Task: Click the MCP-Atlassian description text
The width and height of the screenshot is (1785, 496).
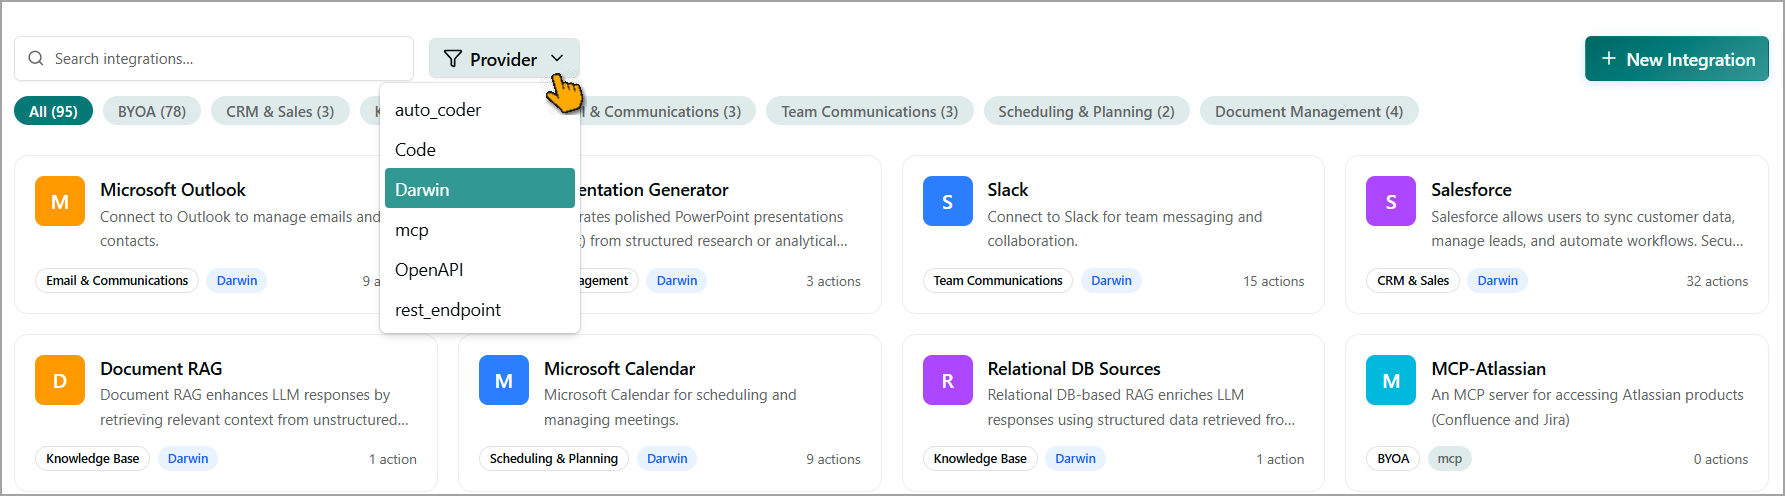Action: click(1587, 407)
